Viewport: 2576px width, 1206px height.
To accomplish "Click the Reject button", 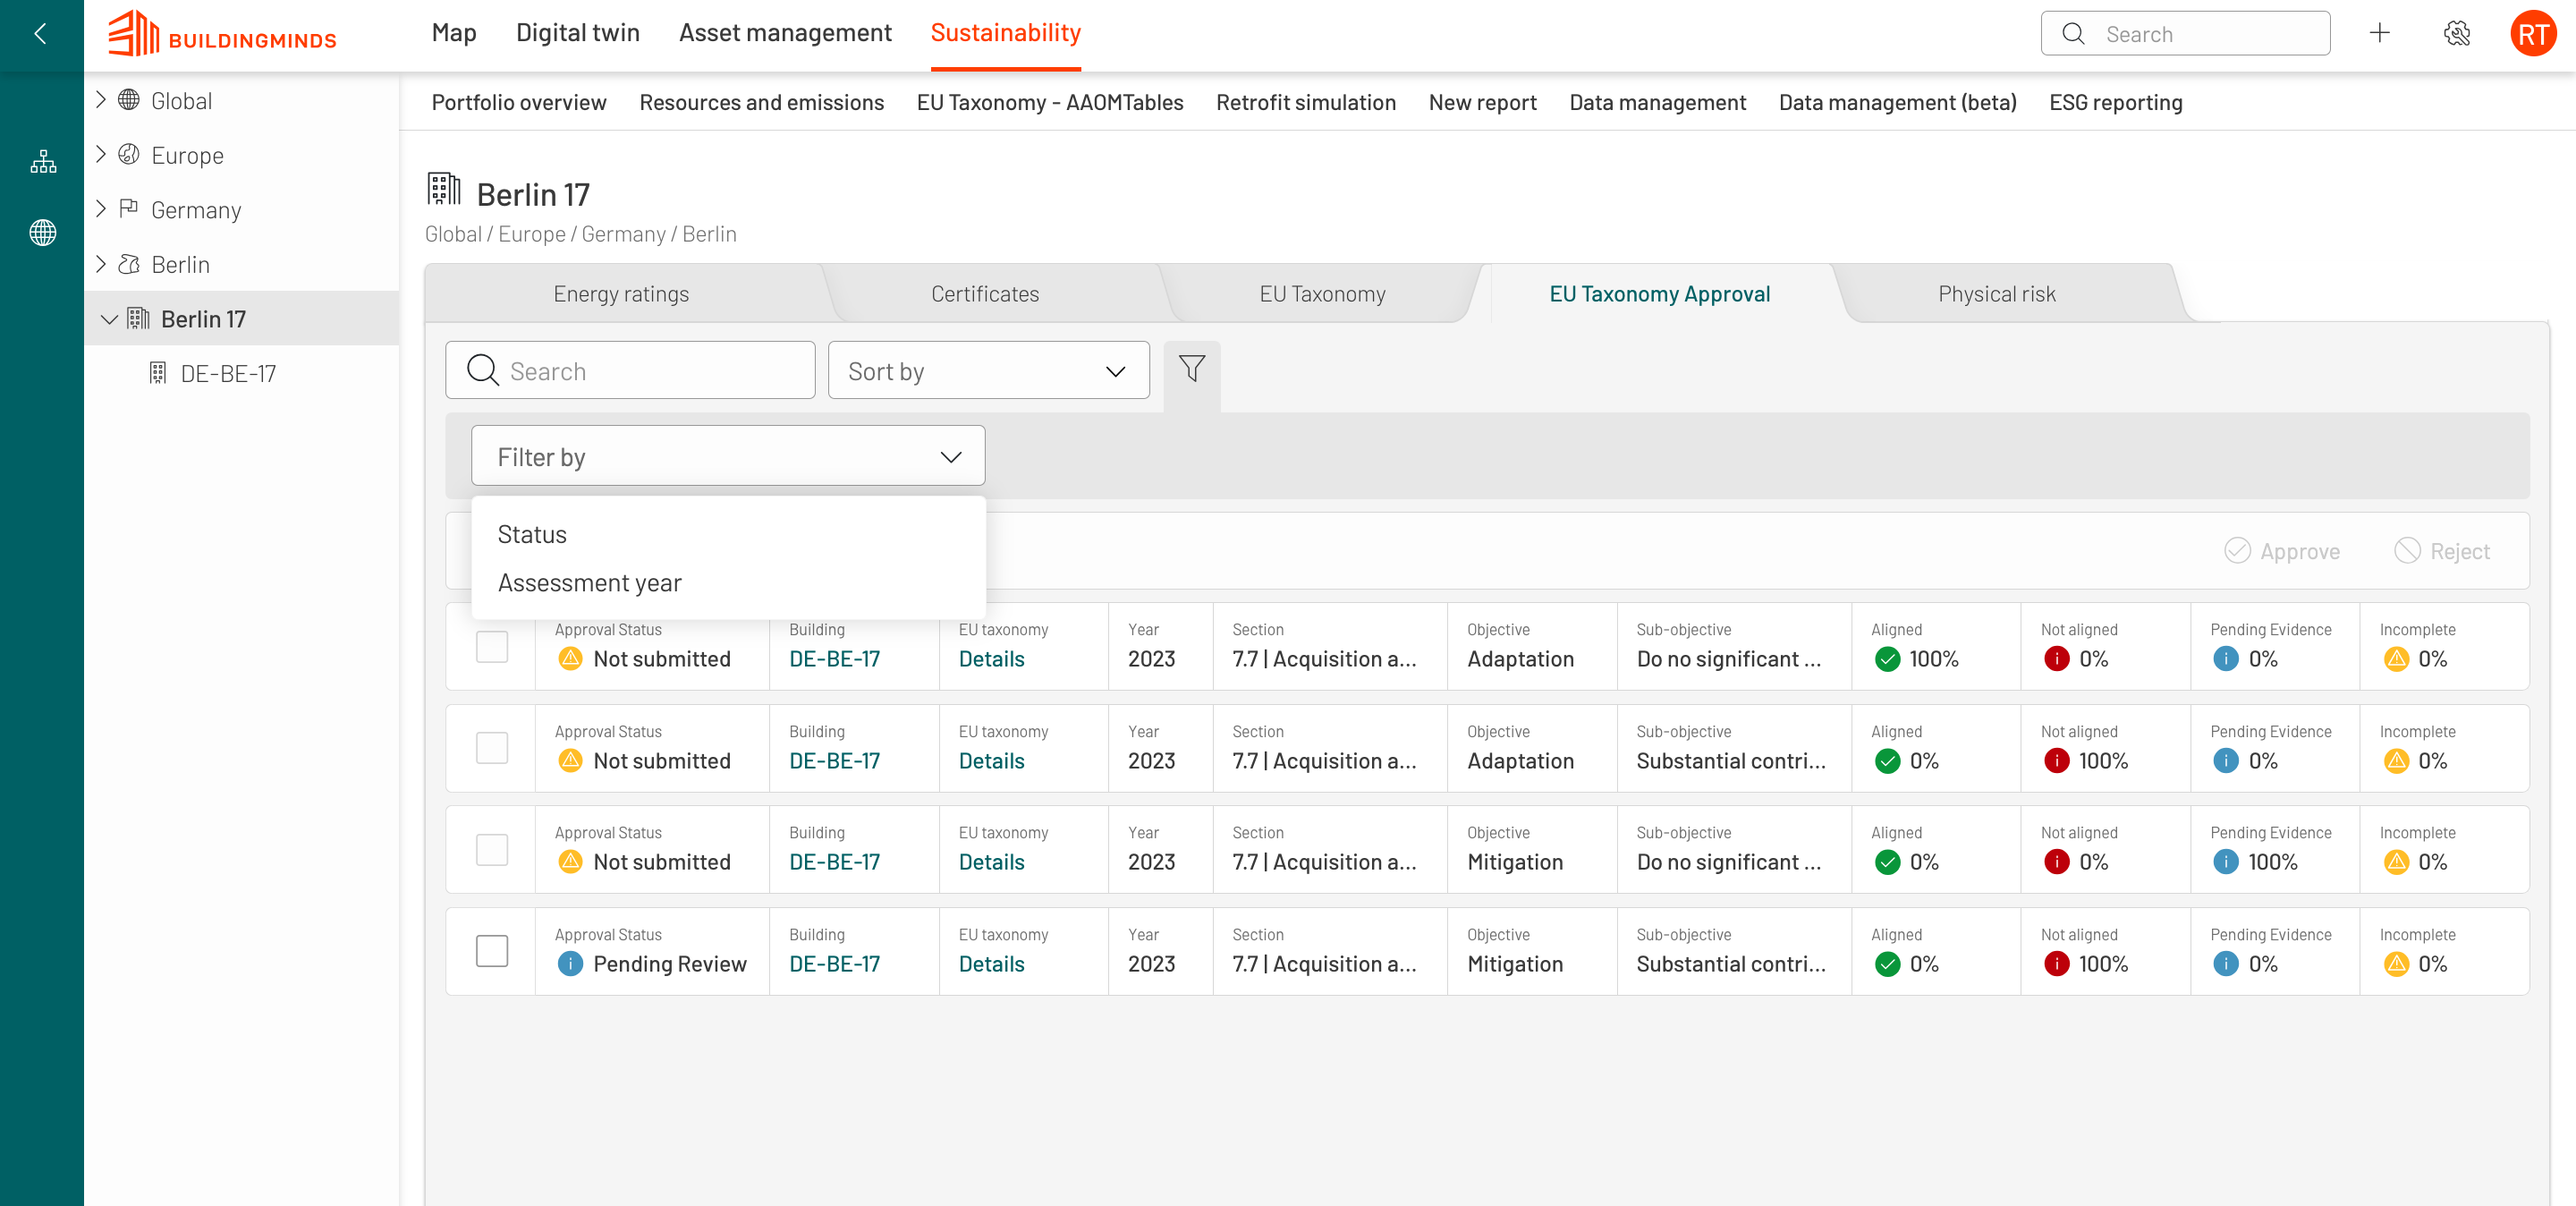I will pos(2442,551).
